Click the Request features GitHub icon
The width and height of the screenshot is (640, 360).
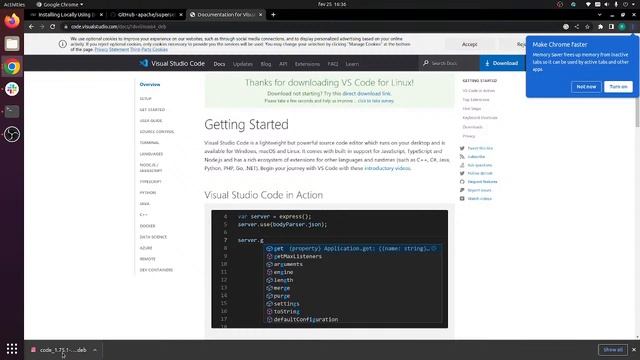[462, 182]
